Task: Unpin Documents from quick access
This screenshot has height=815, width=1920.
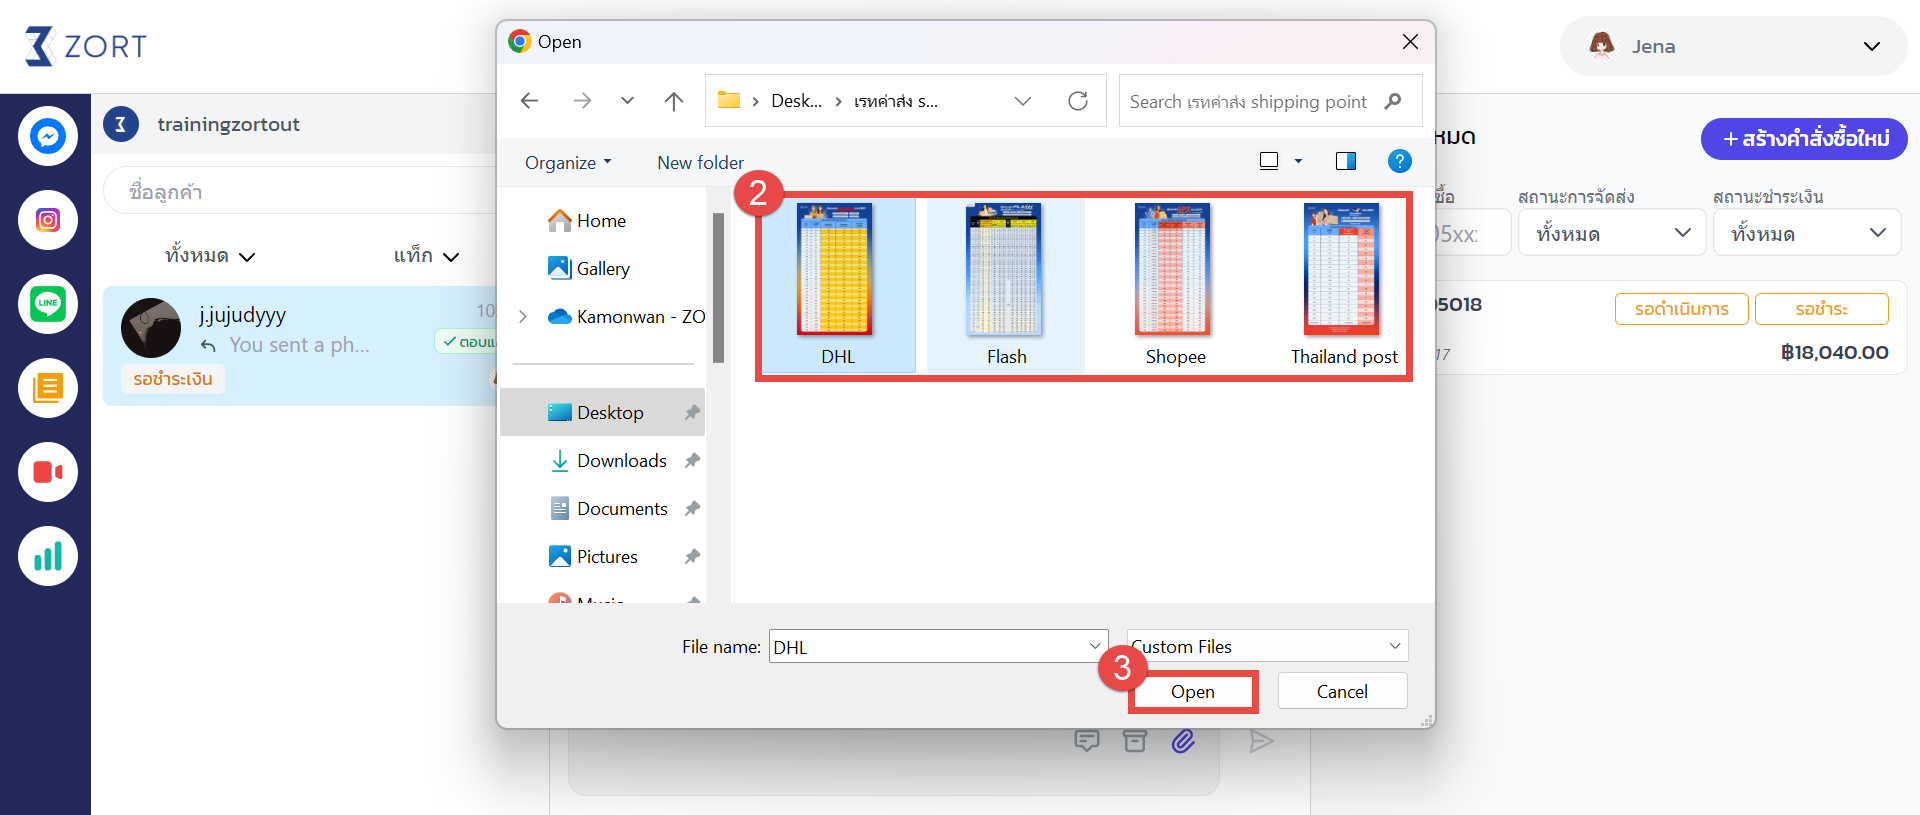Action: click(x=692, y=508)
